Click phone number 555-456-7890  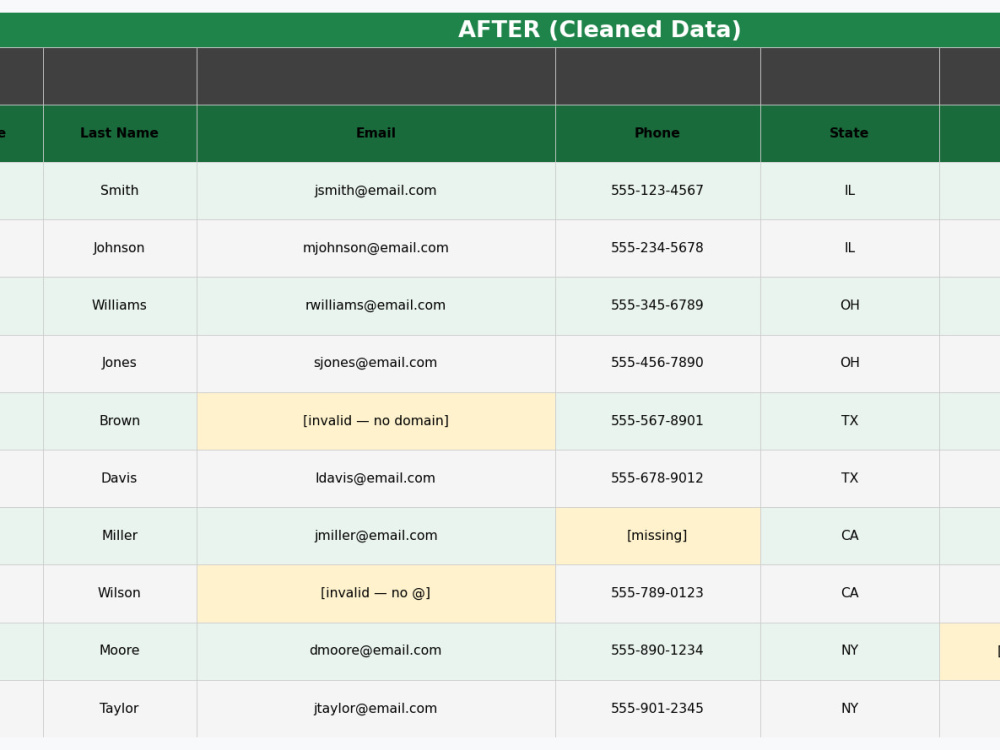658,363
